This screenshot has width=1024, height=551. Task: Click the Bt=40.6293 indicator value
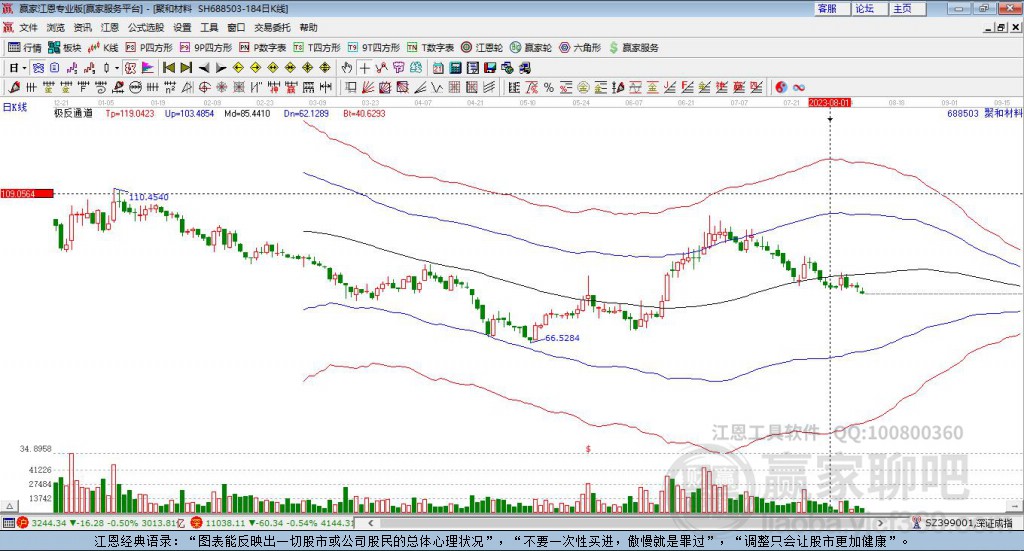point(364,113)
